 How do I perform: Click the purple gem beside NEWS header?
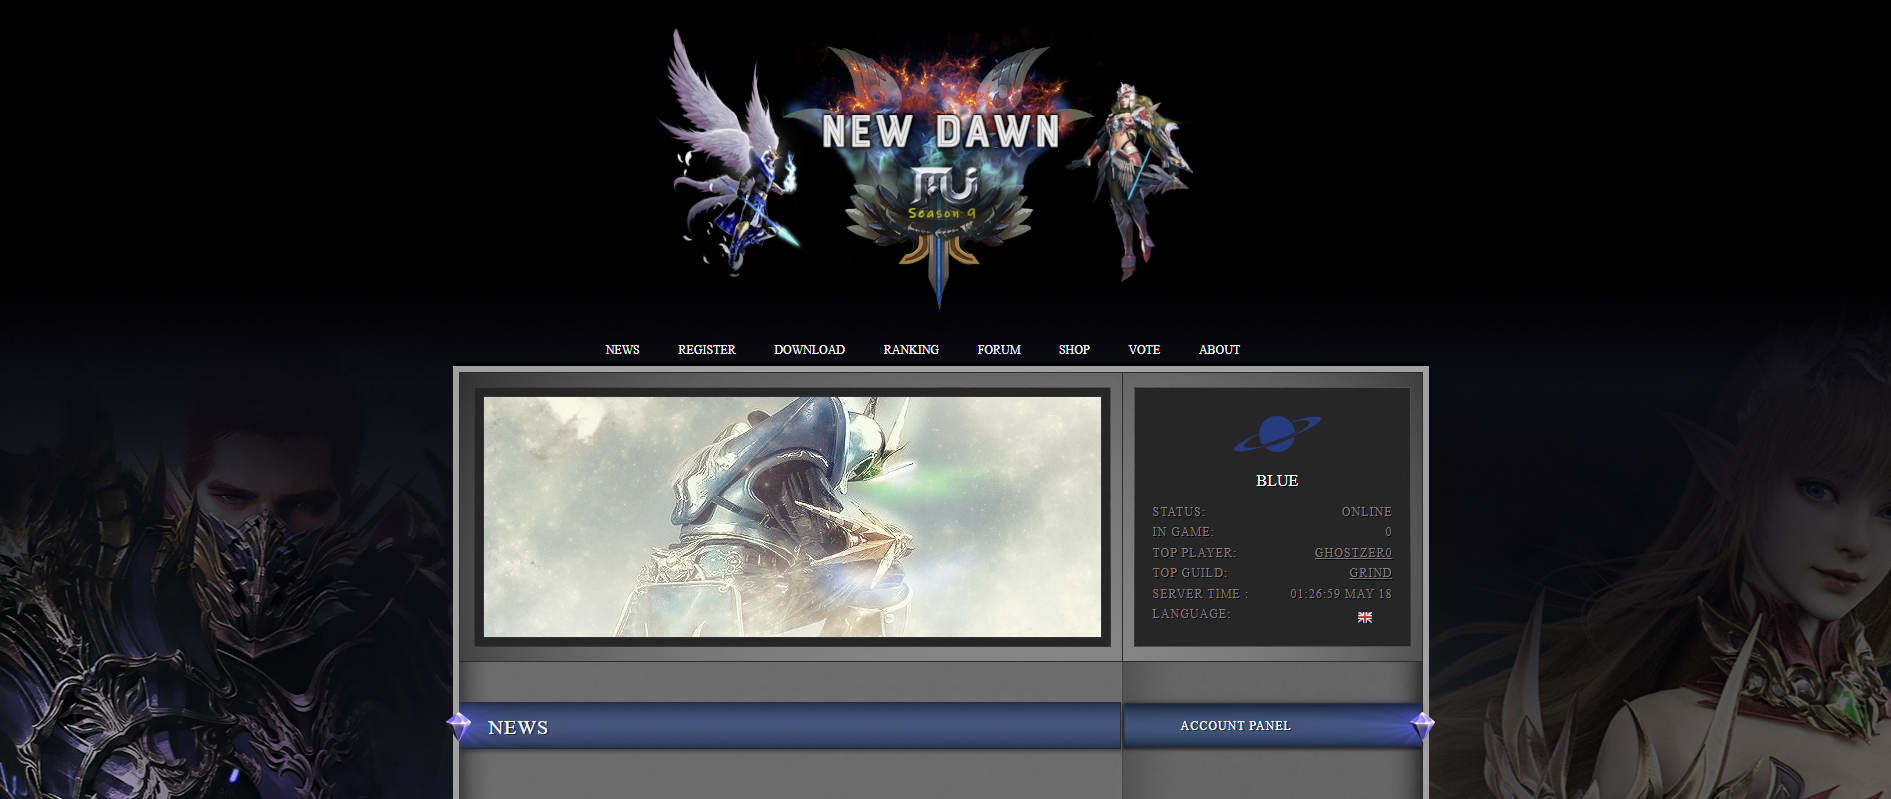click(459, 725)
